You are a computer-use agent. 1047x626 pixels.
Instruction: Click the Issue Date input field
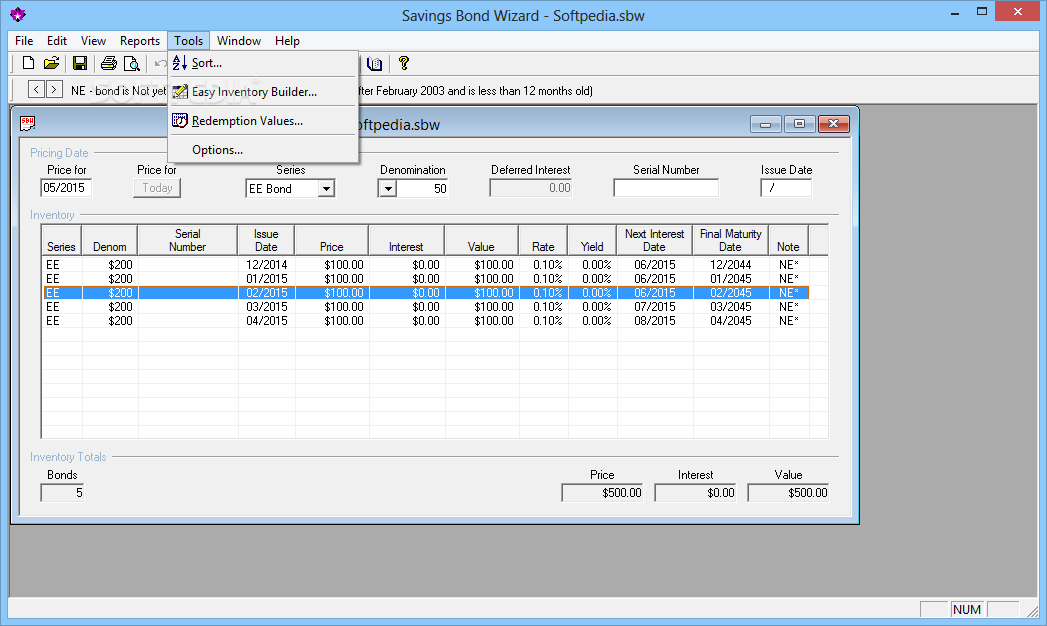tap(786, 188)
